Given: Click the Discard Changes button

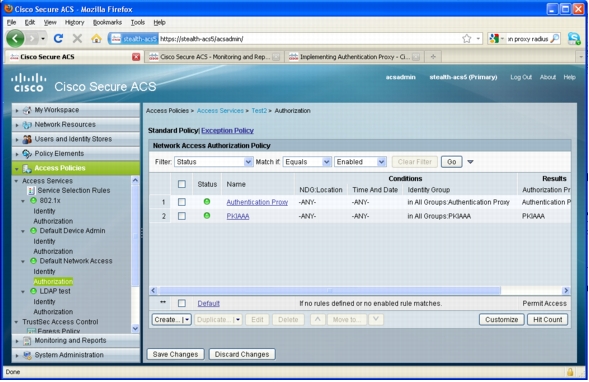Looking at the screenshot, I should pos(242,354).
